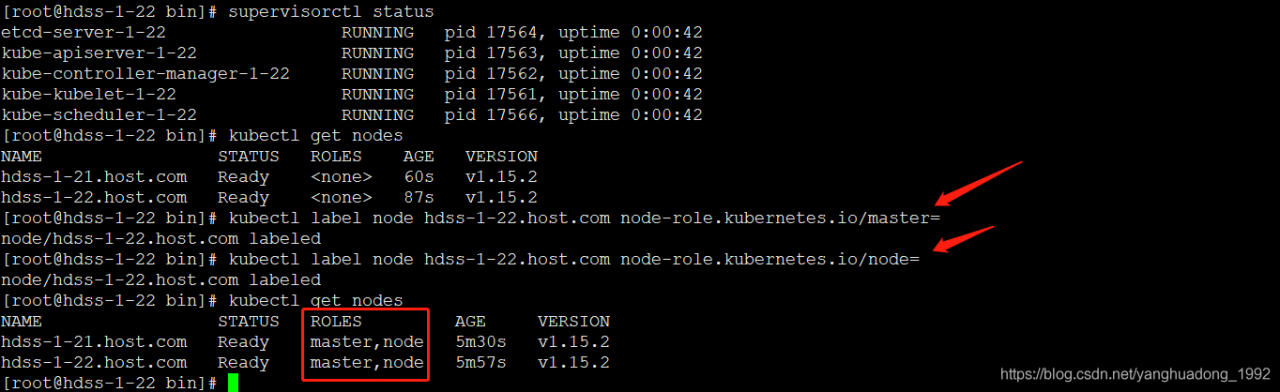The height and width of the screenshot is (392, 1280).
Task: Select the kube-kubelet-1-22 process line
Action: point(352,94)
